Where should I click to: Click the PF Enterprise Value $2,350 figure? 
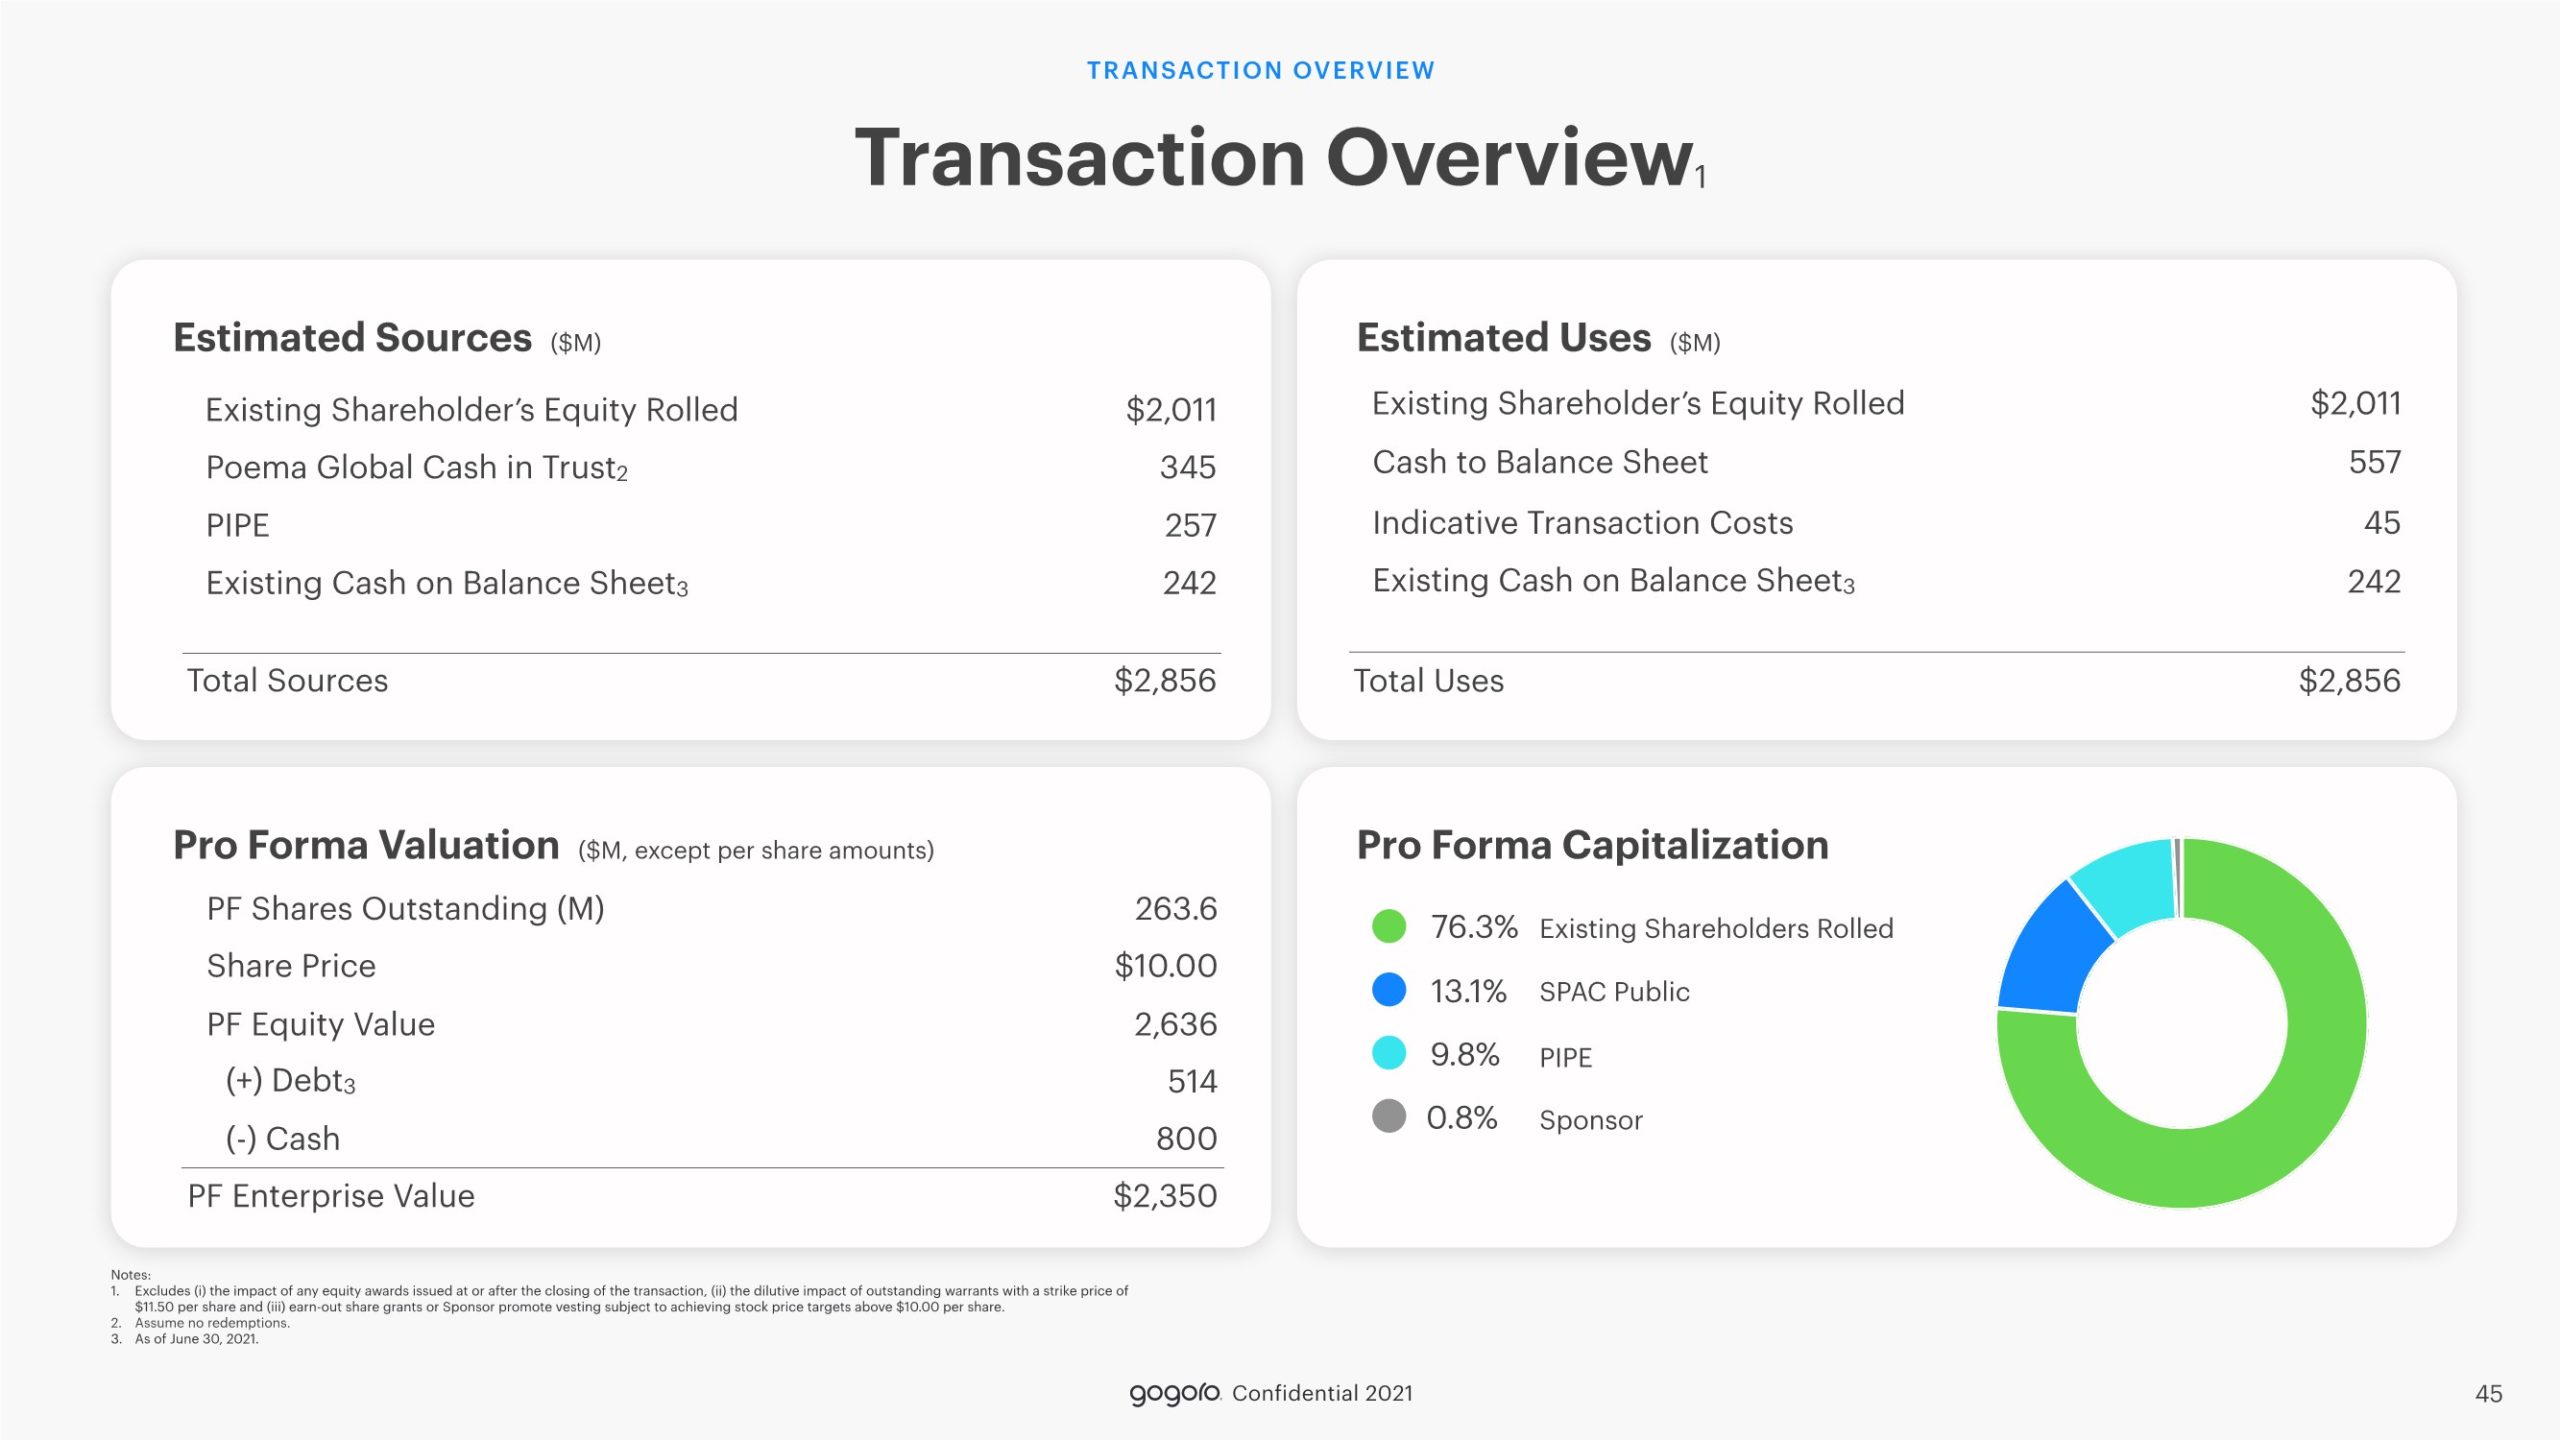[1164, 1196]
